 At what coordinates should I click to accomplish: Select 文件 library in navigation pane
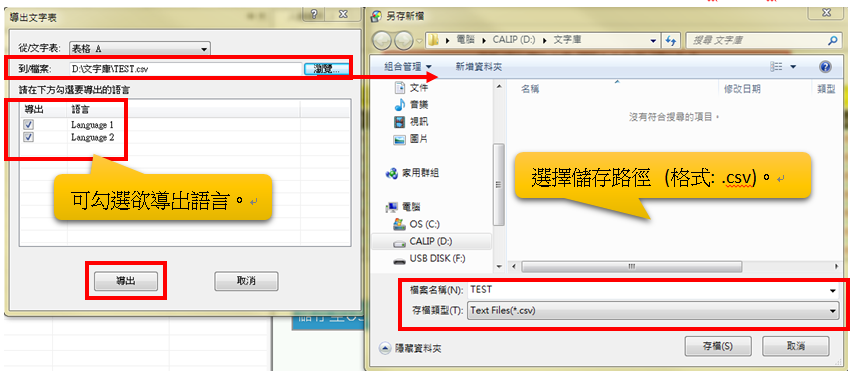click(413, 88)
